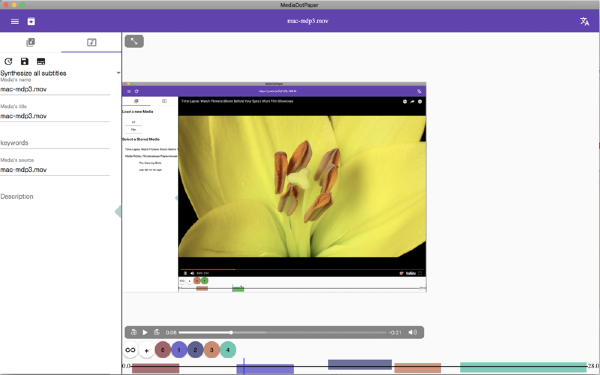Click the subtitles icon
Viewport: 600px width, 375px height.
tap(41, 61)
